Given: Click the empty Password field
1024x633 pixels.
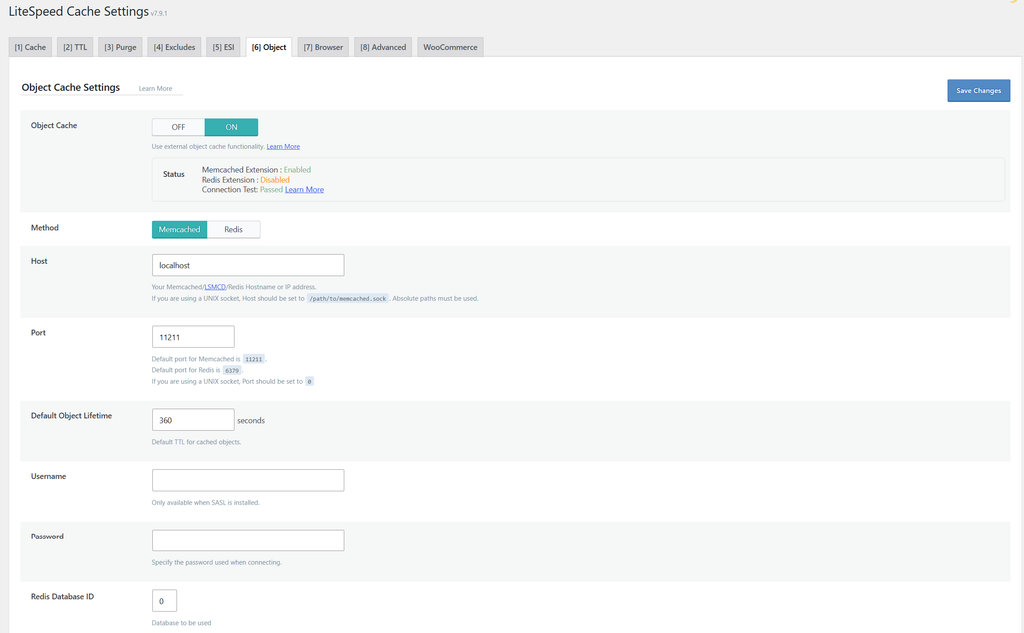Looking at the screenshot, I should click(248, 540).
